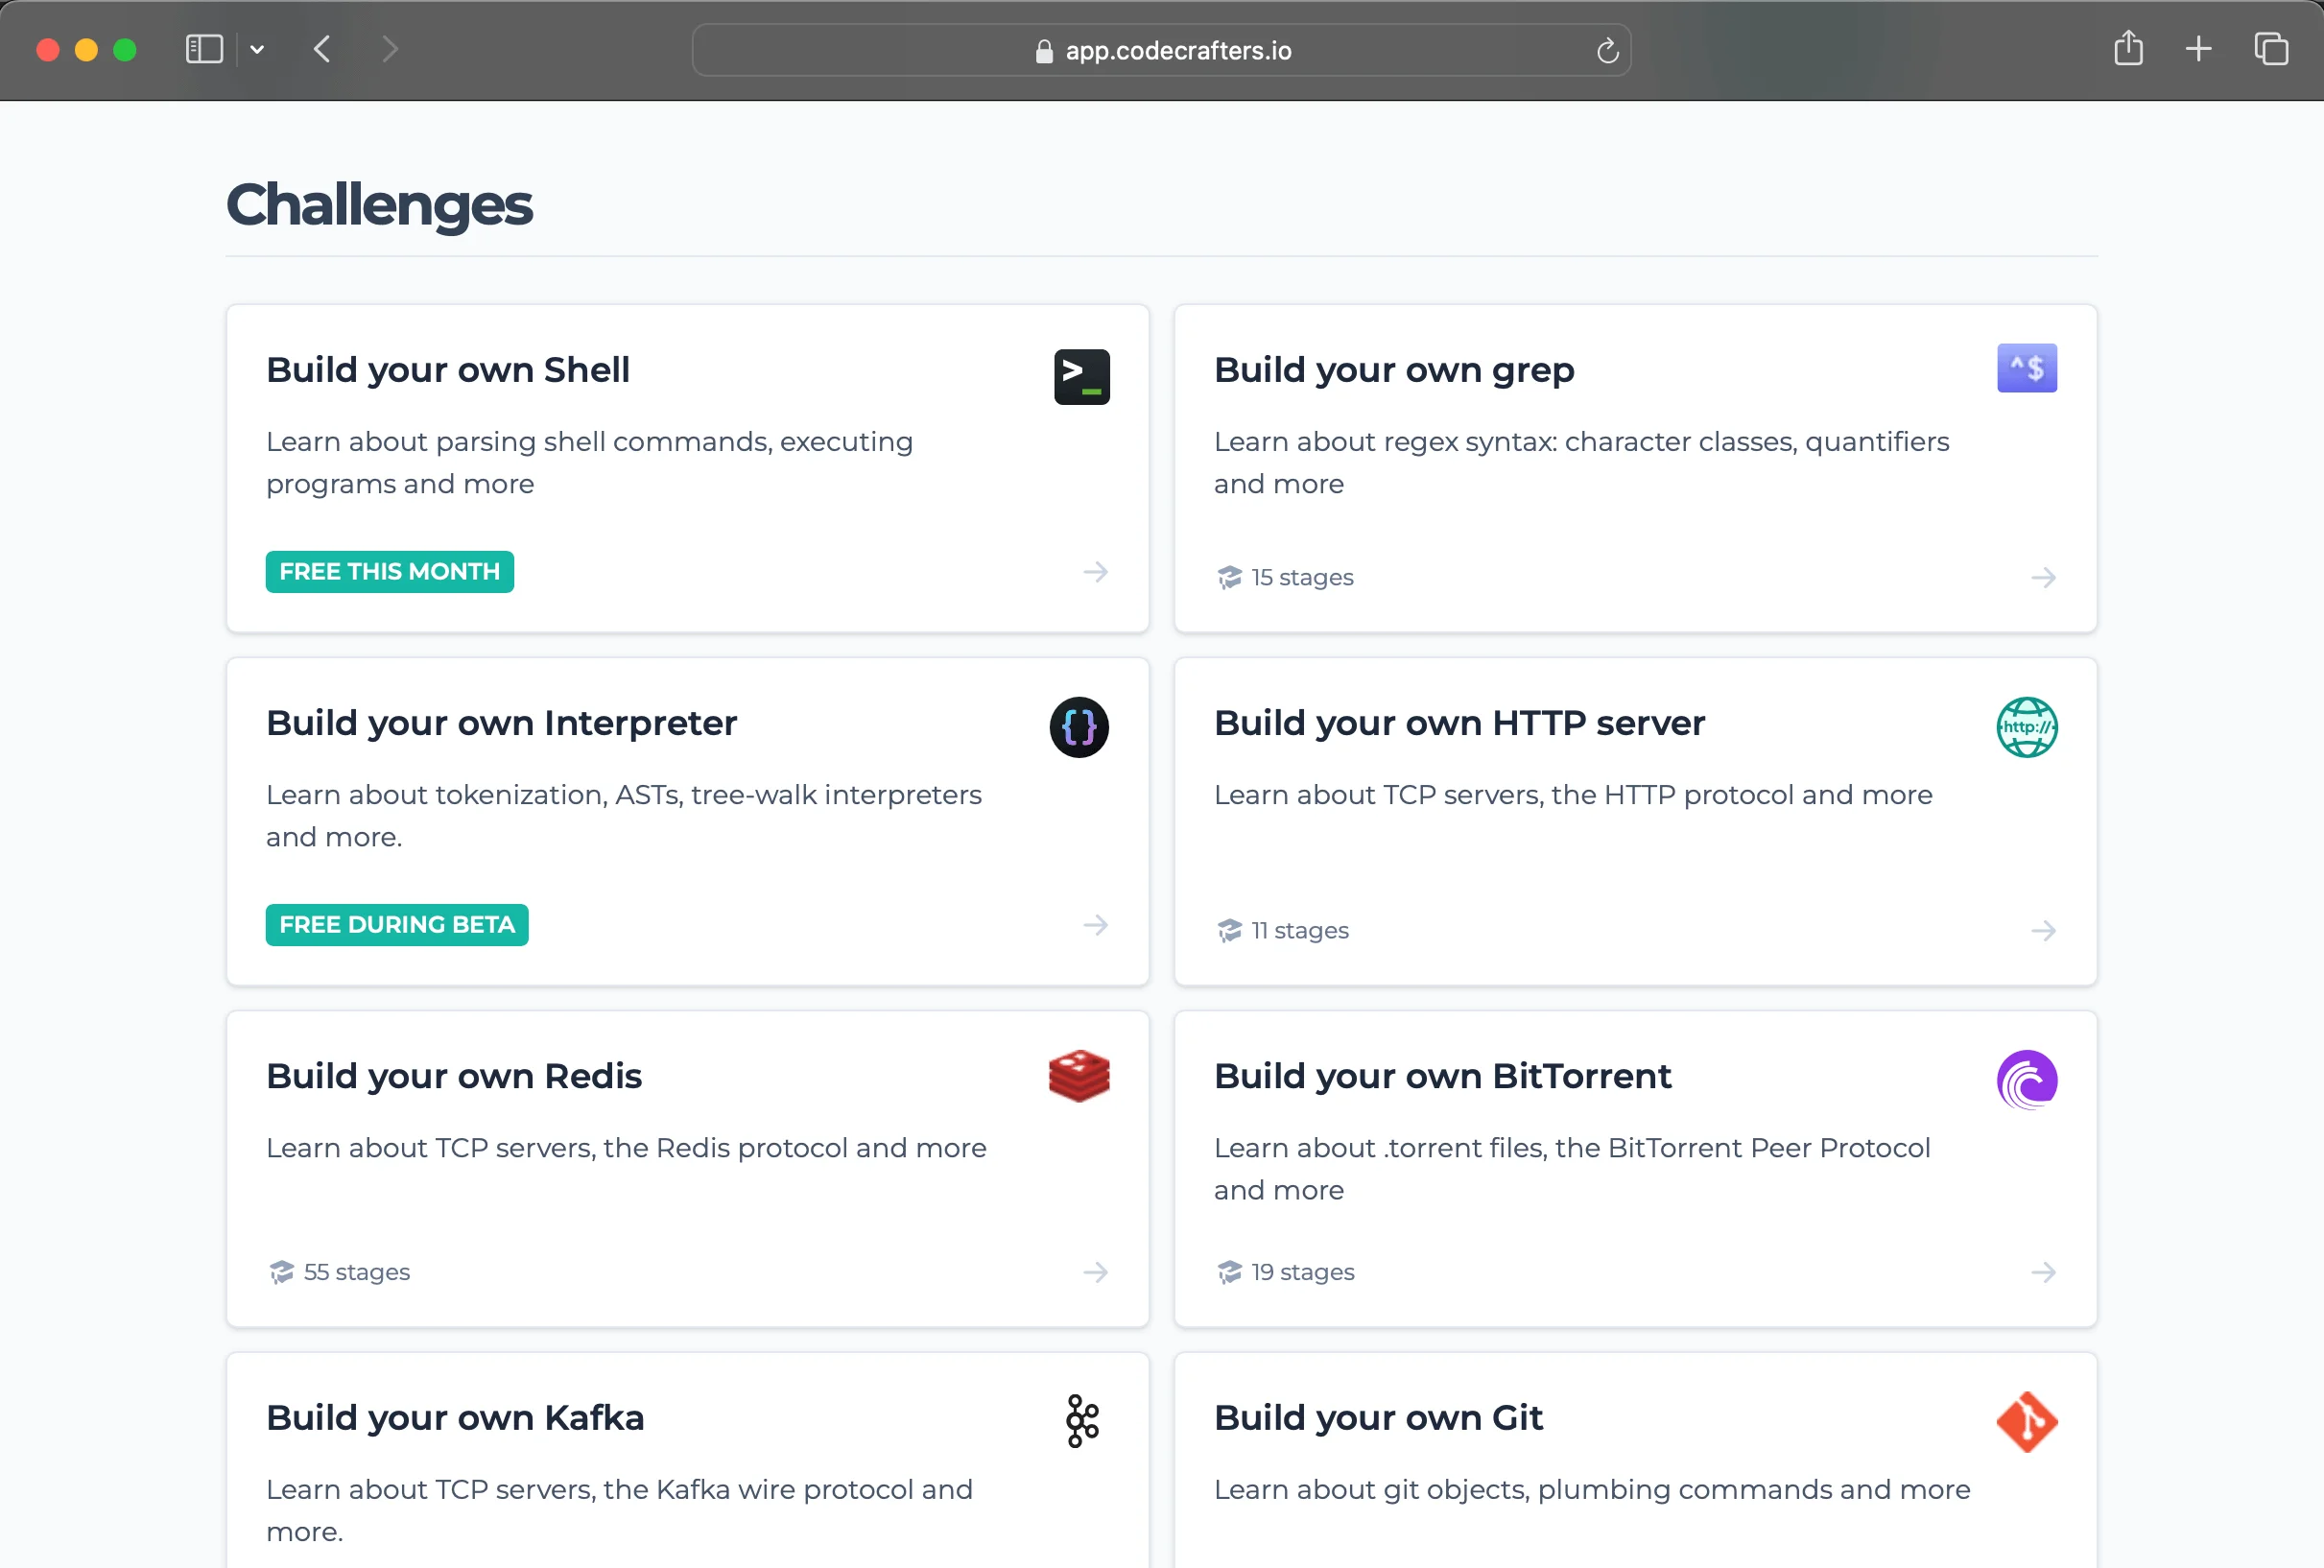This screenshot has width=2324, height=1568.
Task: Select the Build your own Shell terminal icon
Action: coord(1081,377)
